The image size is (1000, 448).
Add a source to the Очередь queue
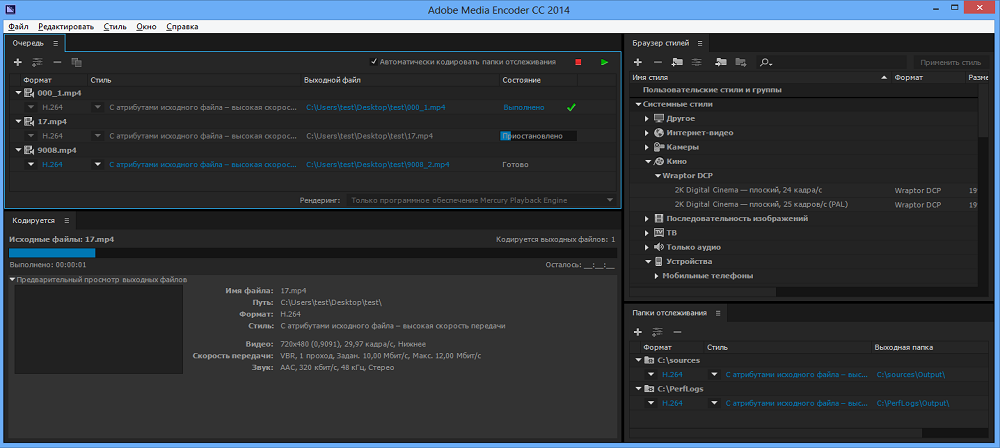point(18,63)
